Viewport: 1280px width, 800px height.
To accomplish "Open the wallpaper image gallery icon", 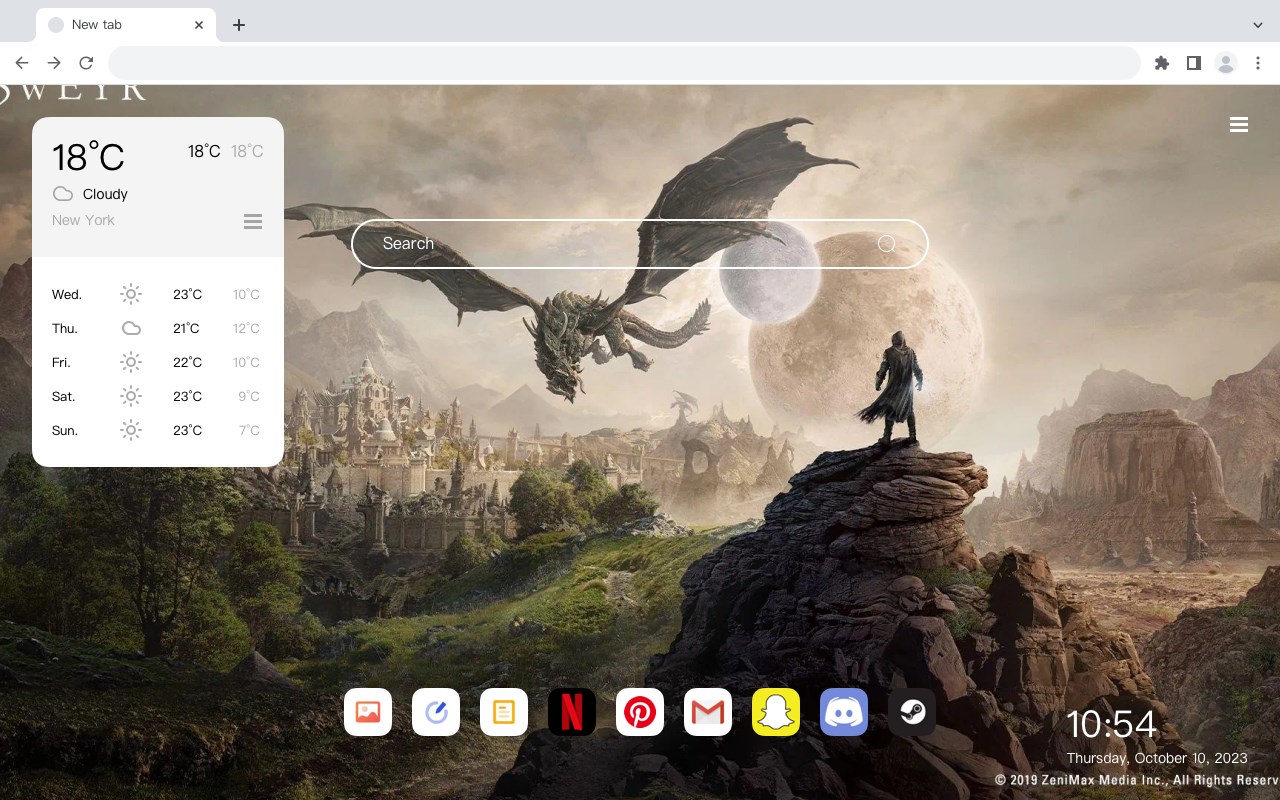I will point(368,712).
